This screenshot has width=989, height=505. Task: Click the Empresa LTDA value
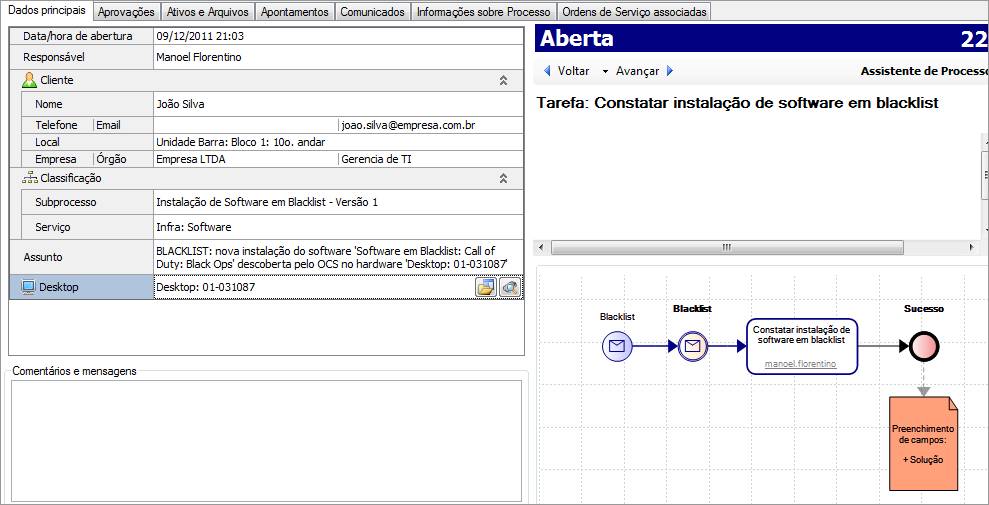(x=190, y=160)
